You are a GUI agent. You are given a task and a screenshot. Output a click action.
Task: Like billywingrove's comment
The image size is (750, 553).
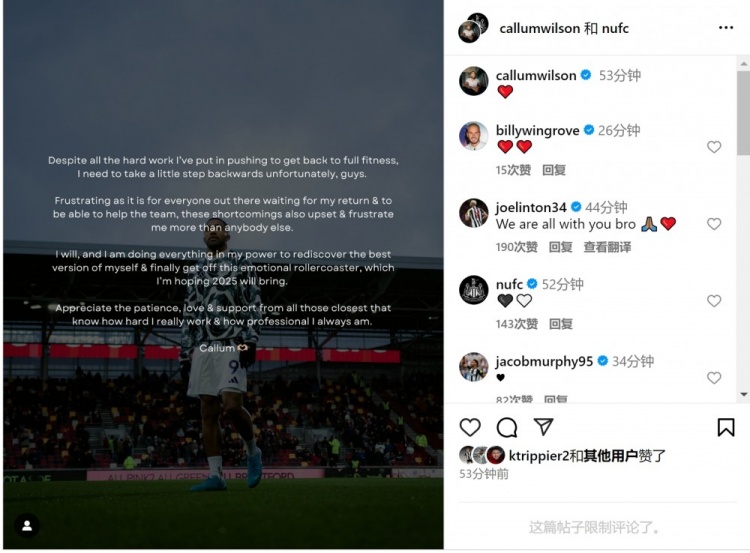coord(714,147)
